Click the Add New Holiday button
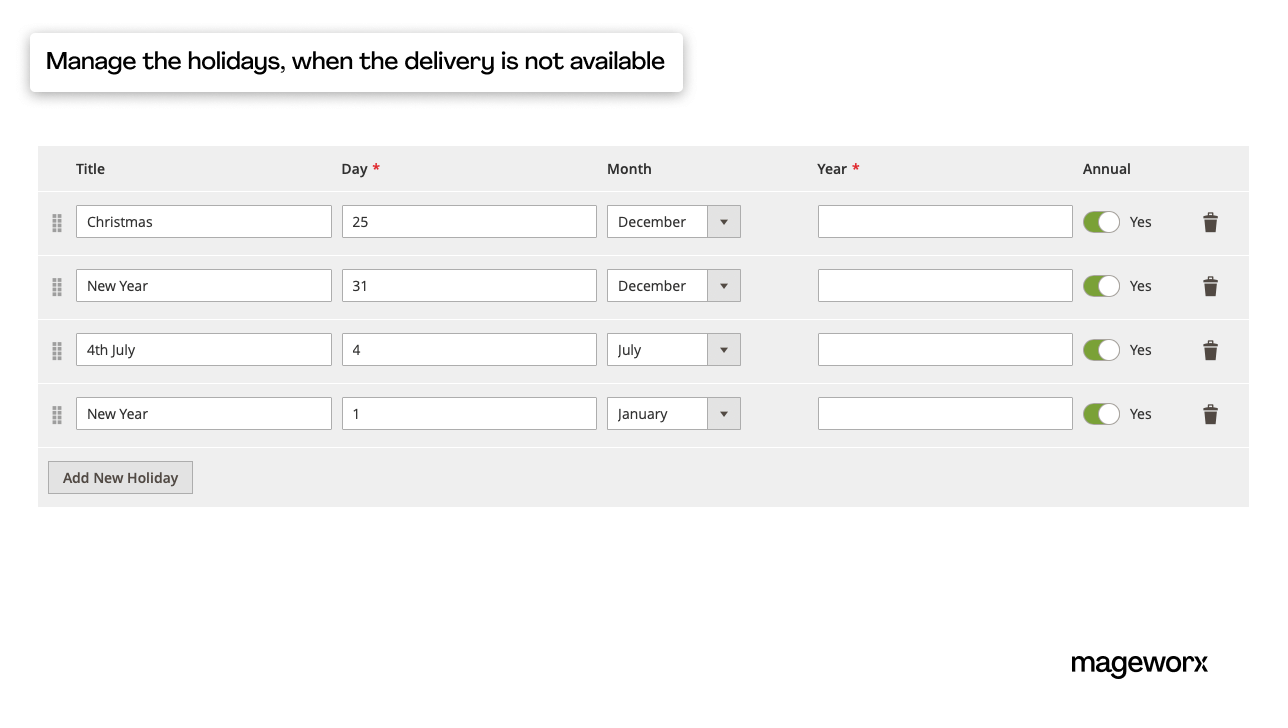Viewport: 1288px width, 728px height. [120, 477]
